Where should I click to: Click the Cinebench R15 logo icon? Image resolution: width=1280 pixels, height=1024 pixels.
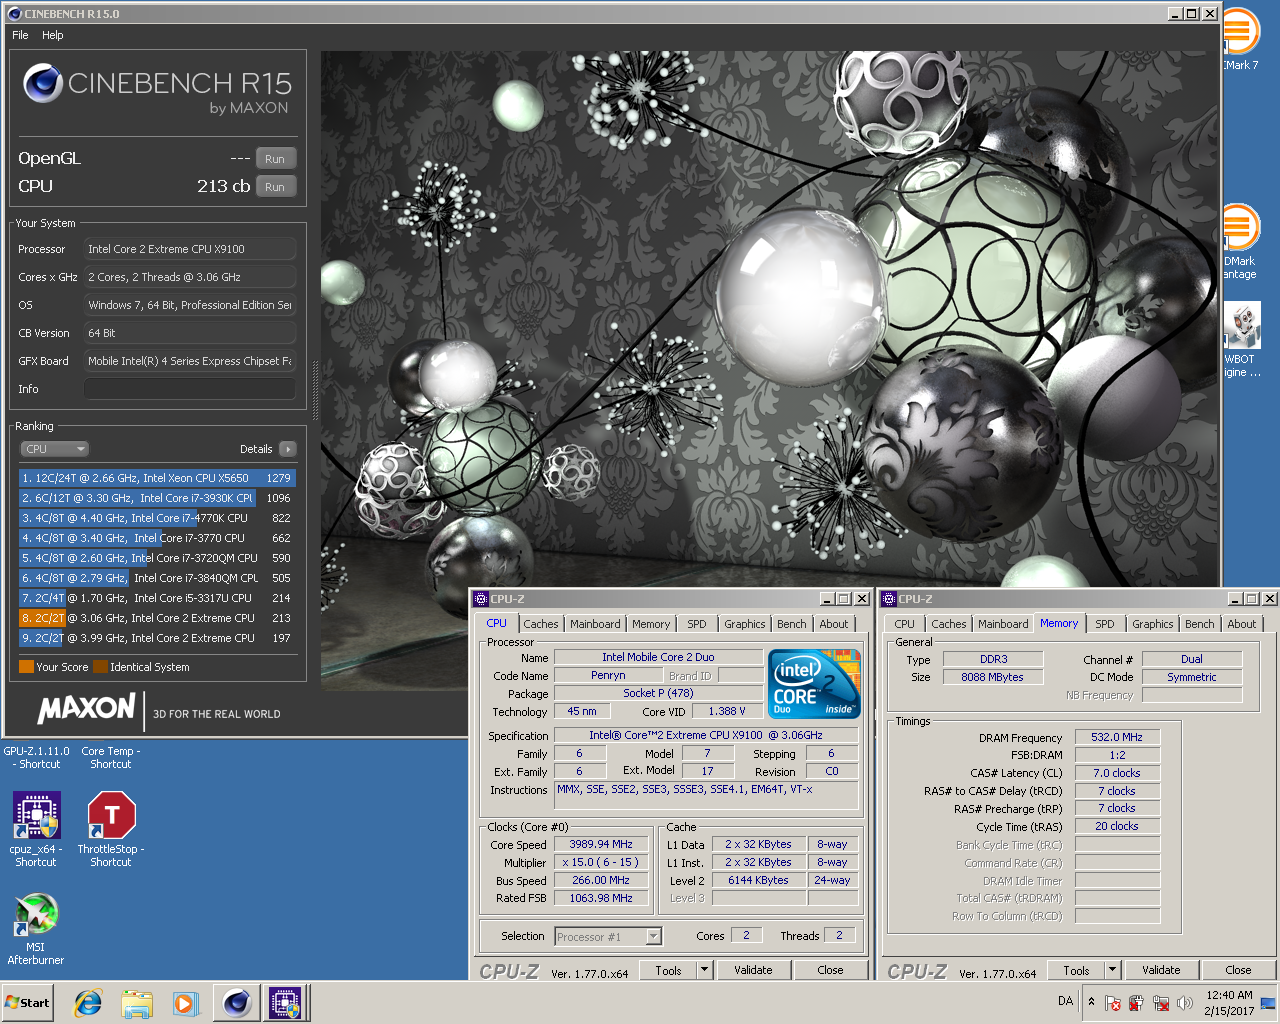point(43,84)
